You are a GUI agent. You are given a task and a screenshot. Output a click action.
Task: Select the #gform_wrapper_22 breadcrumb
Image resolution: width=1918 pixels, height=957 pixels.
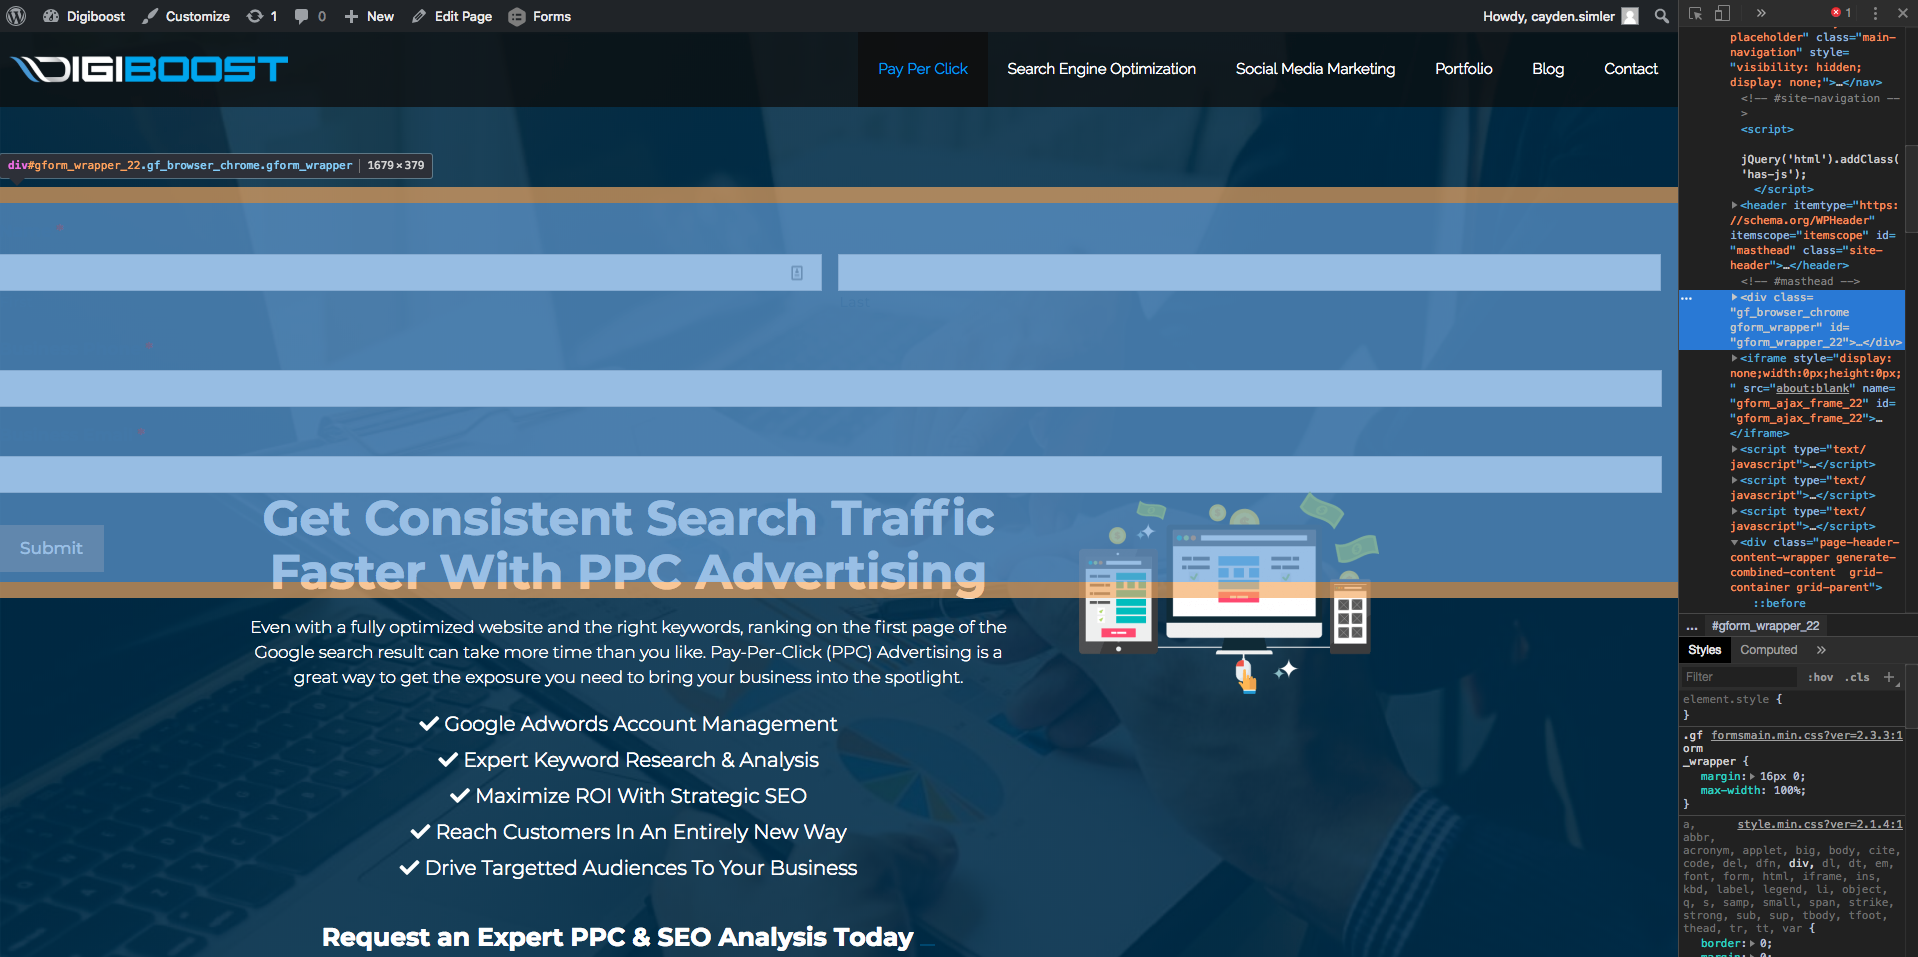point(1766,626)
